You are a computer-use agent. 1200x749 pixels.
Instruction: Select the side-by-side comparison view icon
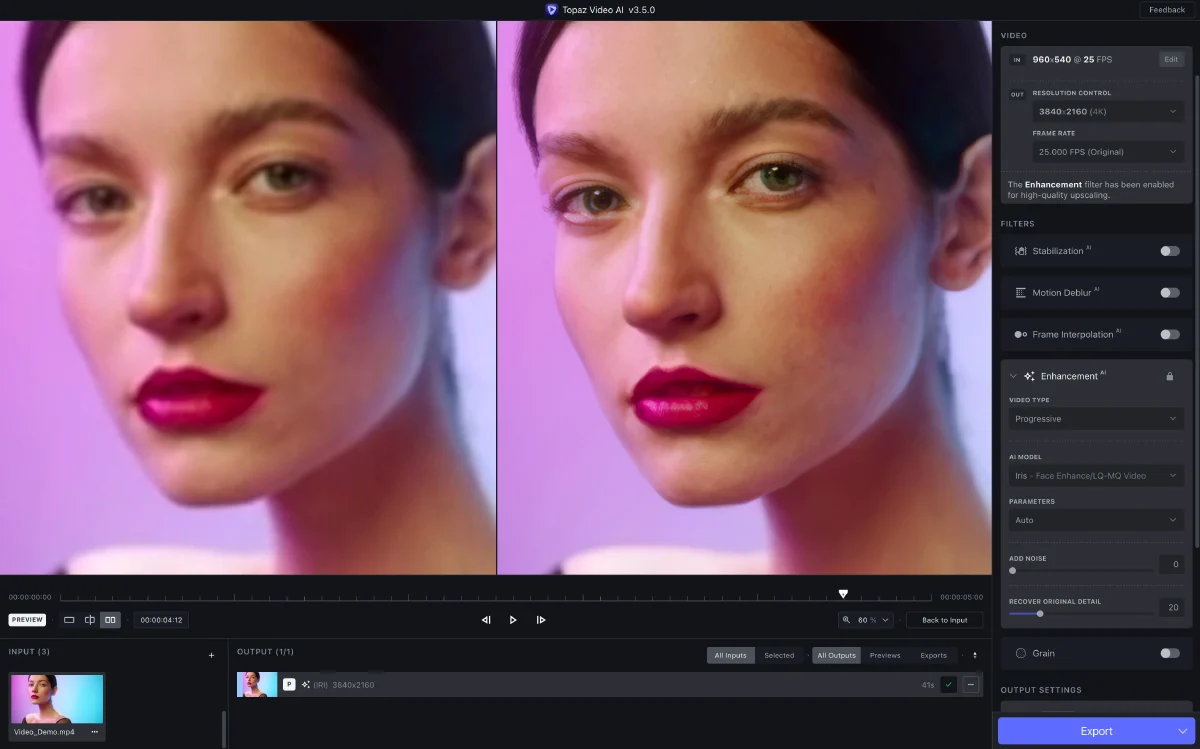110,620
